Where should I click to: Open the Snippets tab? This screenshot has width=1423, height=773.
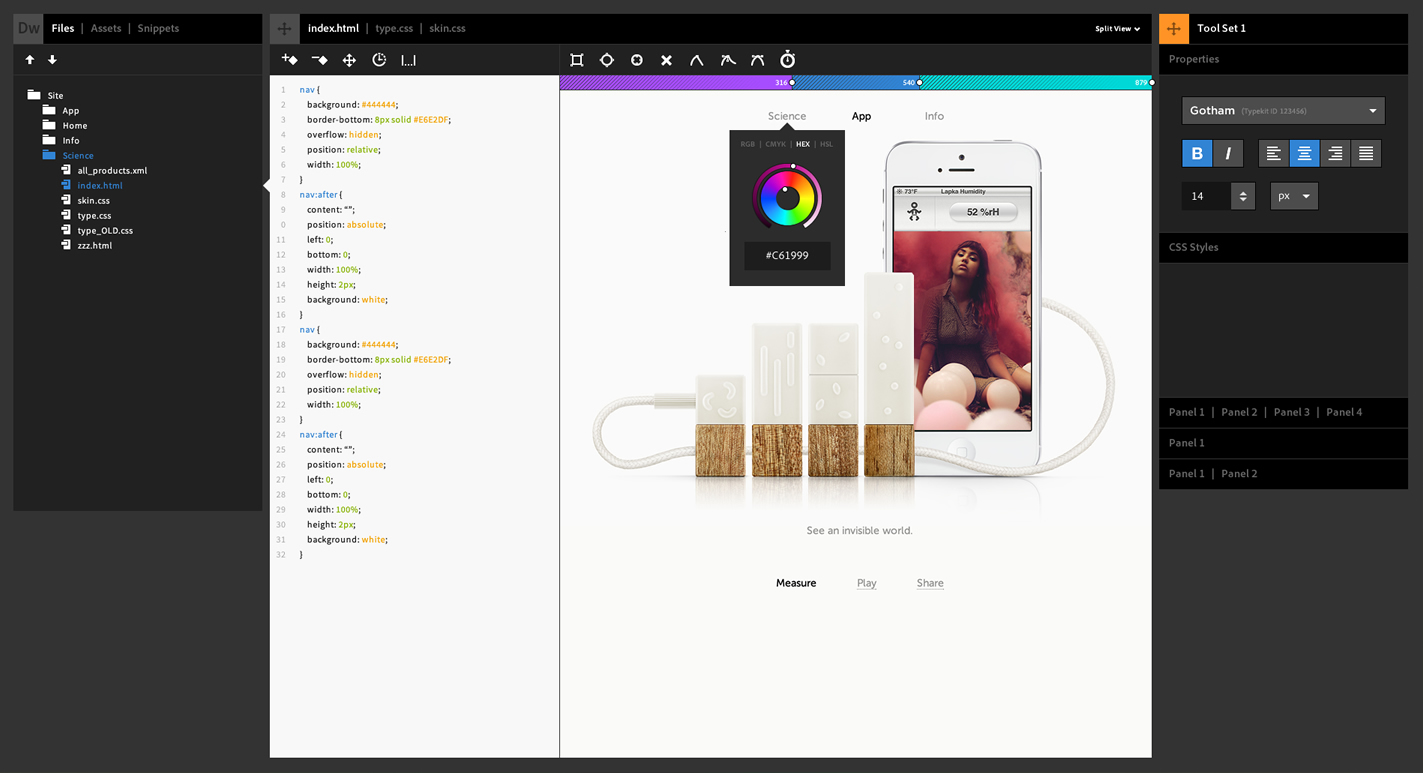coord(158,29)
